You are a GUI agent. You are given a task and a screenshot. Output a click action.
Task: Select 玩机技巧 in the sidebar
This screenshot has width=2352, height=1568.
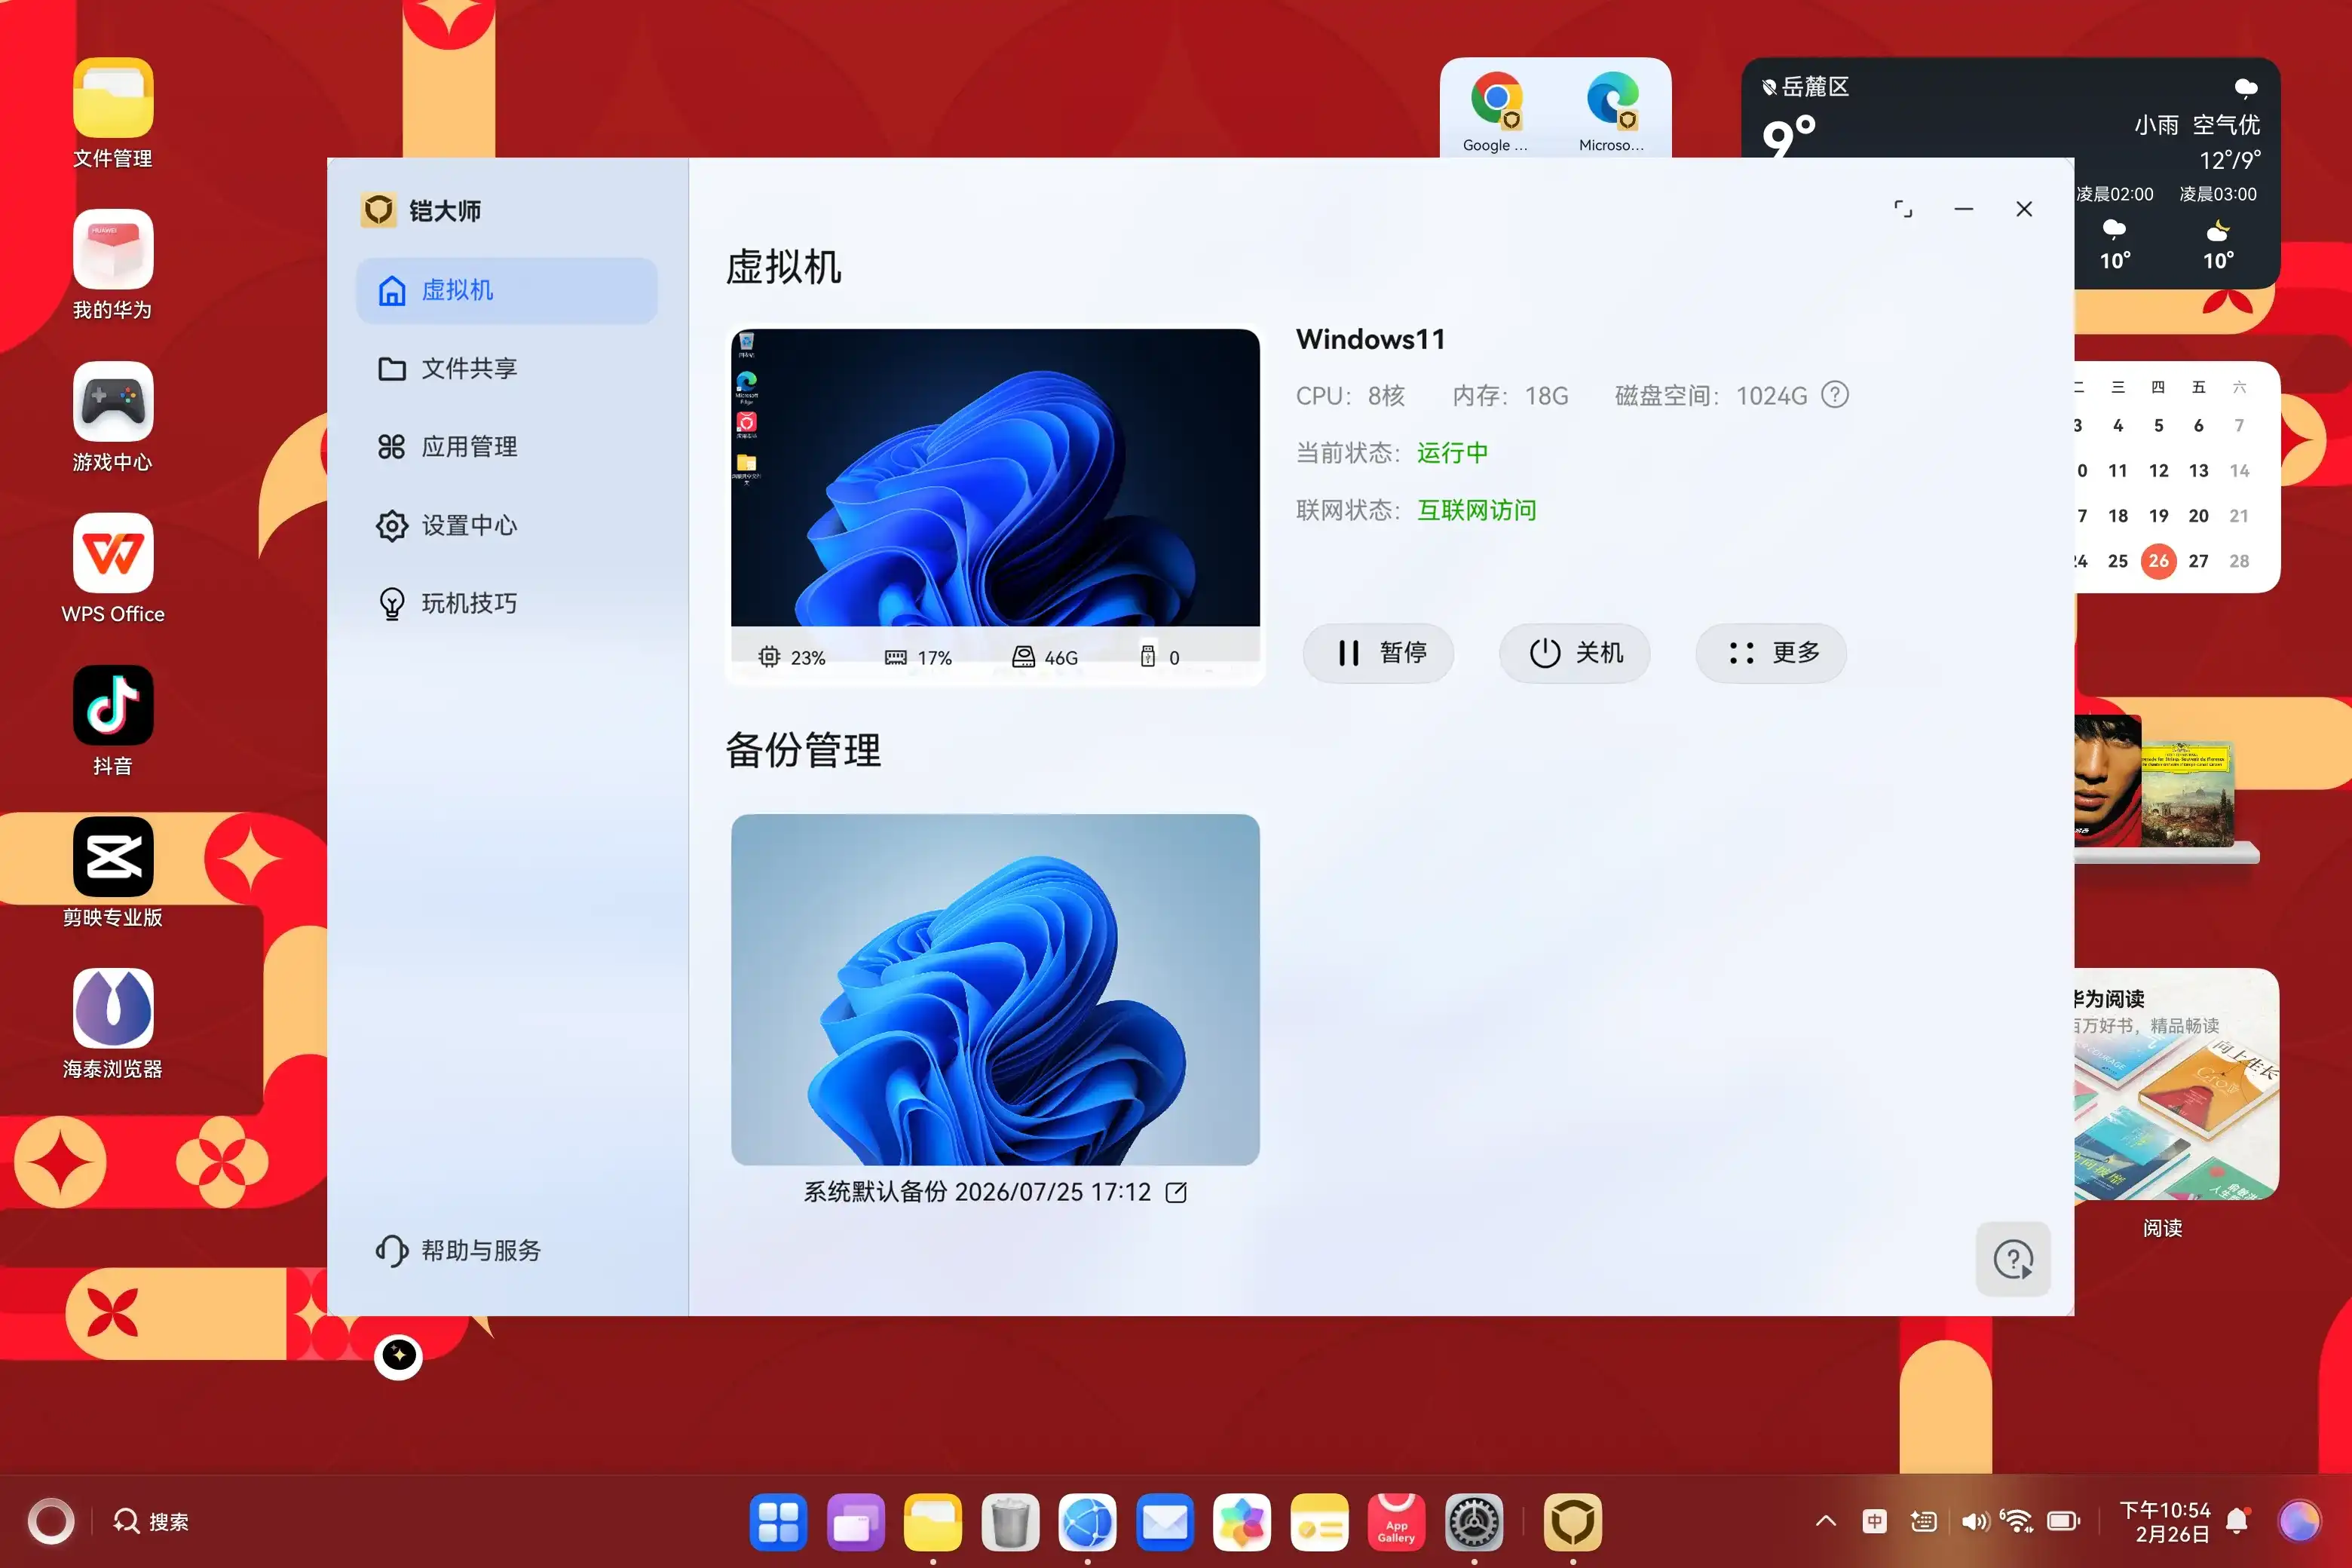(x=507, y=603)
